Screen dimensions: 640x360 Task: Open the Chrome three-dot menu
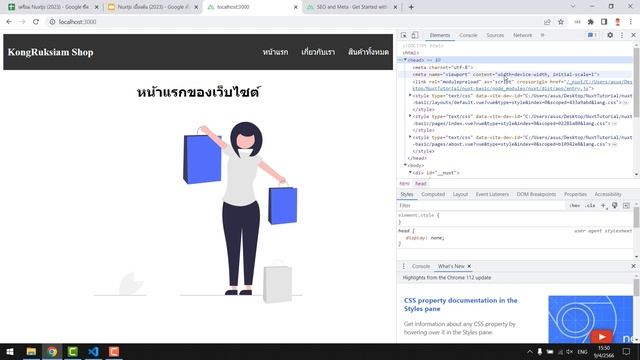point(631,22)
